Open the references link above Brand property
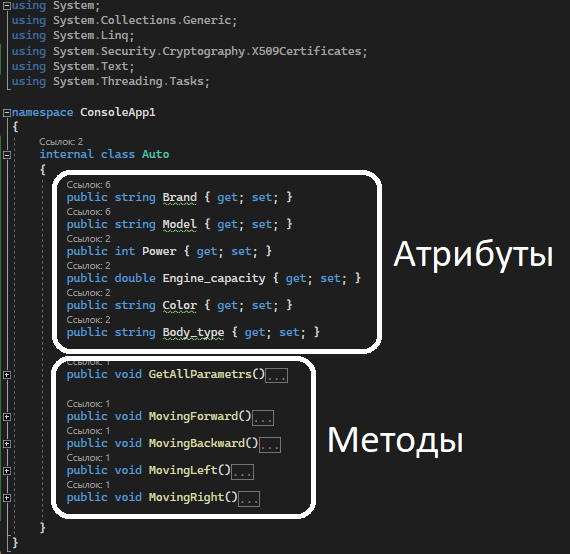 click(88, 185)
